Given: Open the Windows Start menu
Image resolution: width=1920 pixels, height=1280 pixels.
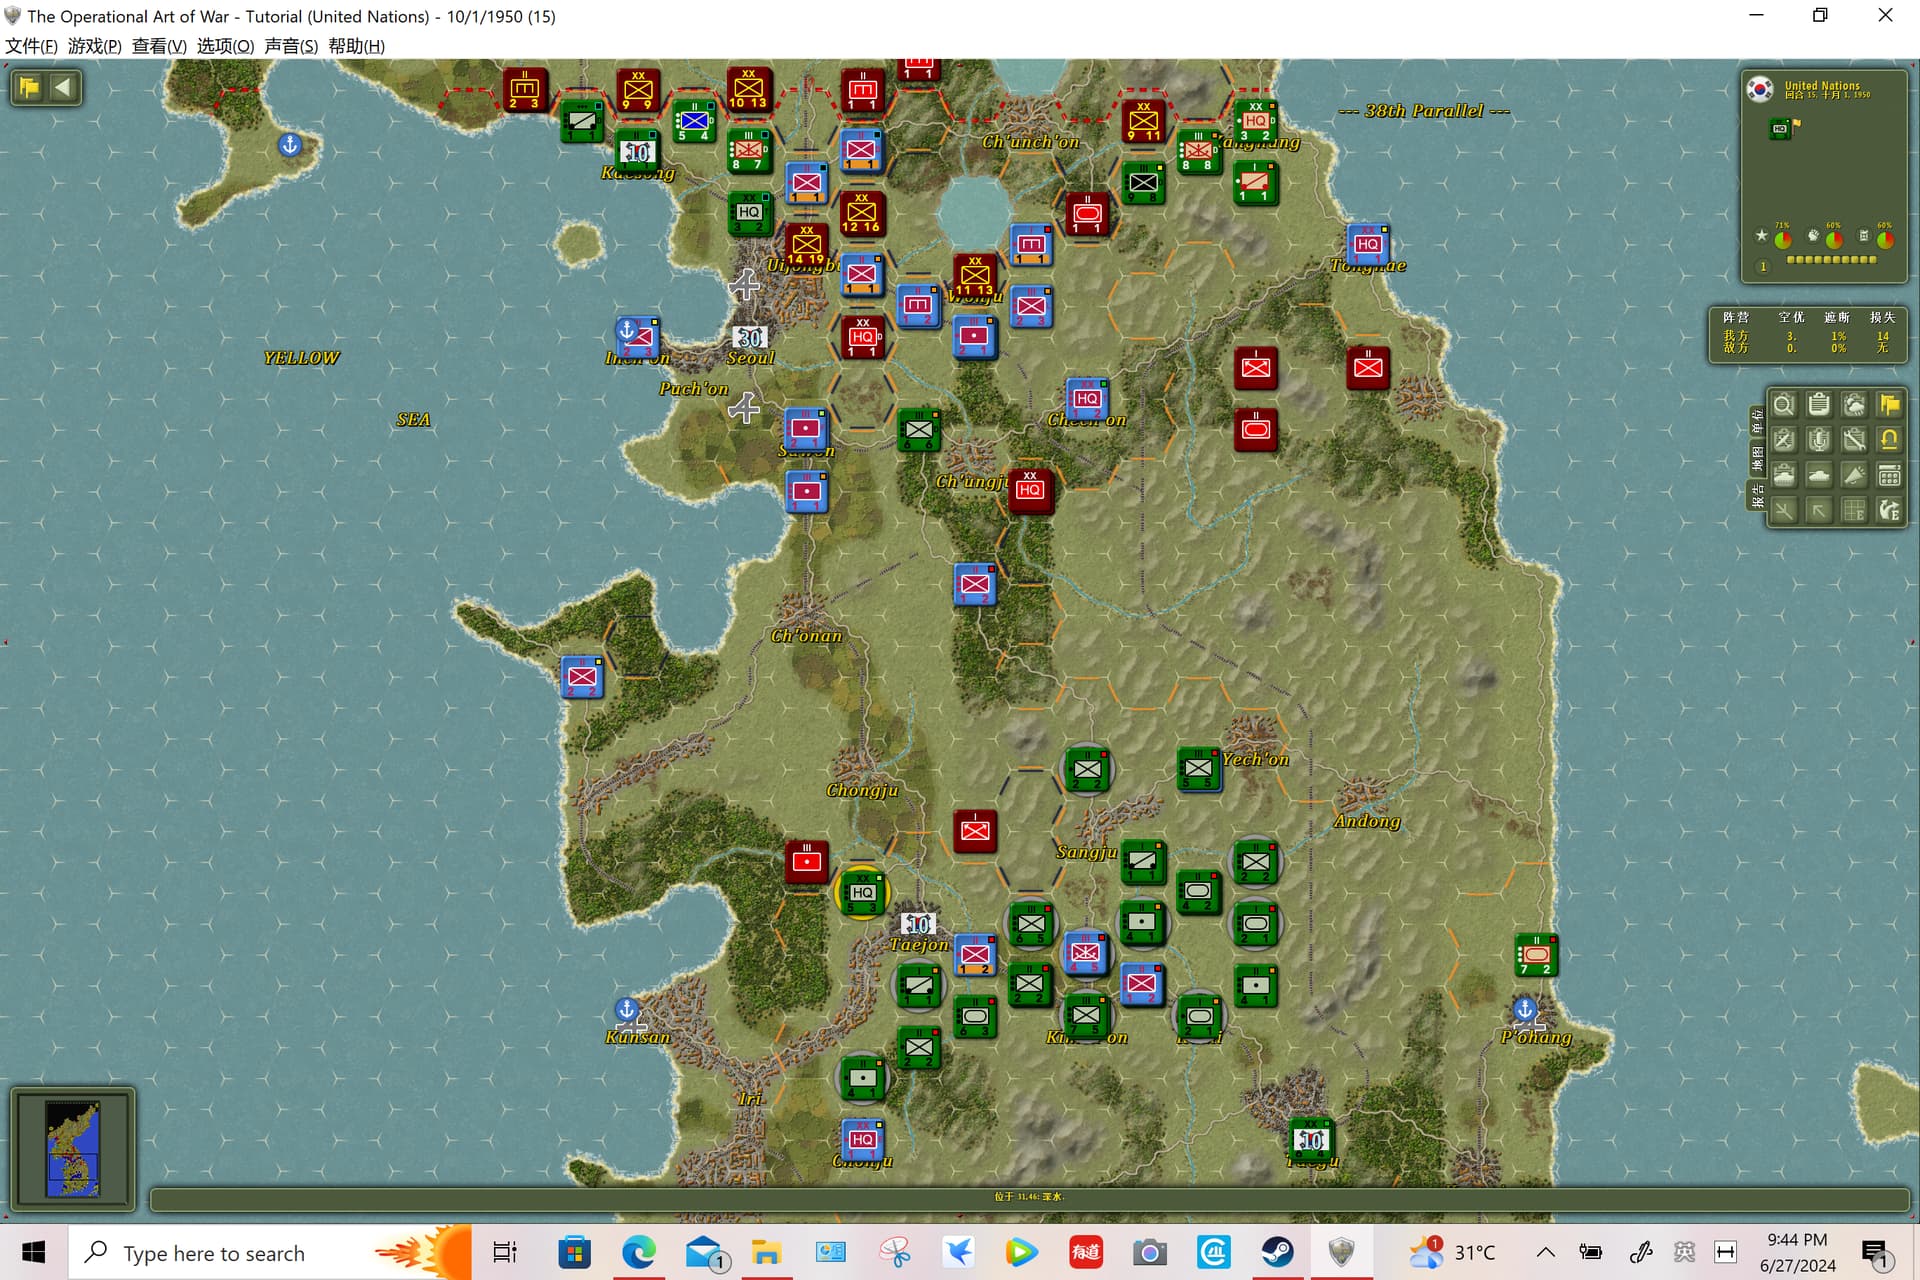Looking at the screenshot, I should 33,1252.
